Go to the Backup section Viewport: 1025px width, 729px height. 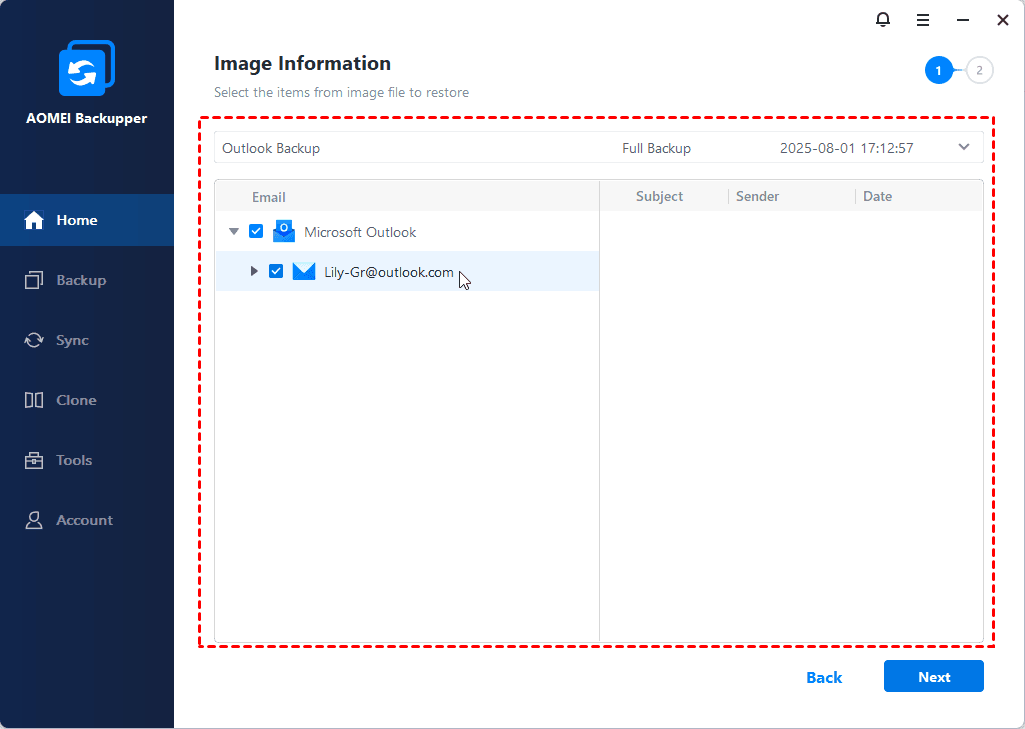pos(80,280)
